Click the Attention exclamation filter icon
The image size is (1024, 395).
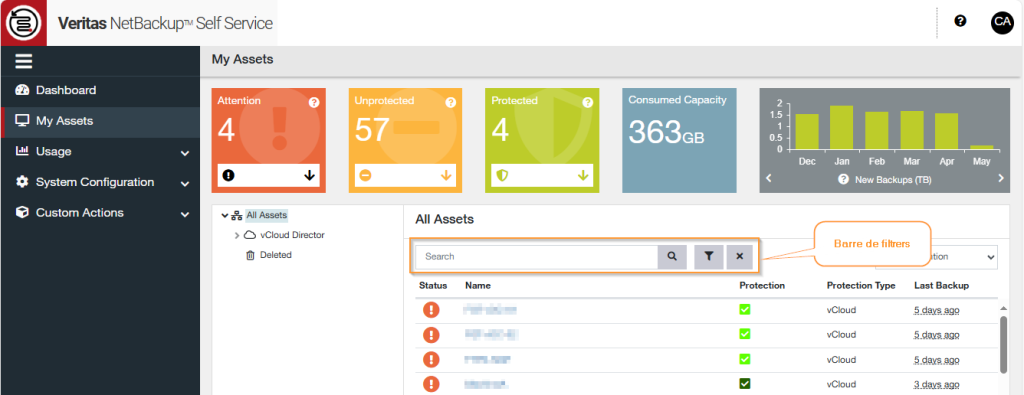tap(229, 175)
